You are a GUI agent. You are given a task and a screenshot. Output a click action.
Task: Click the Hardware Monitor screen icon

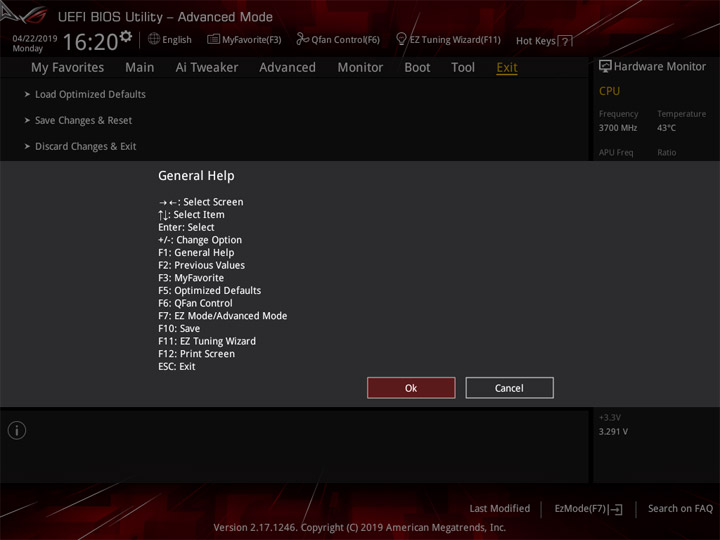tap(605, 66)
